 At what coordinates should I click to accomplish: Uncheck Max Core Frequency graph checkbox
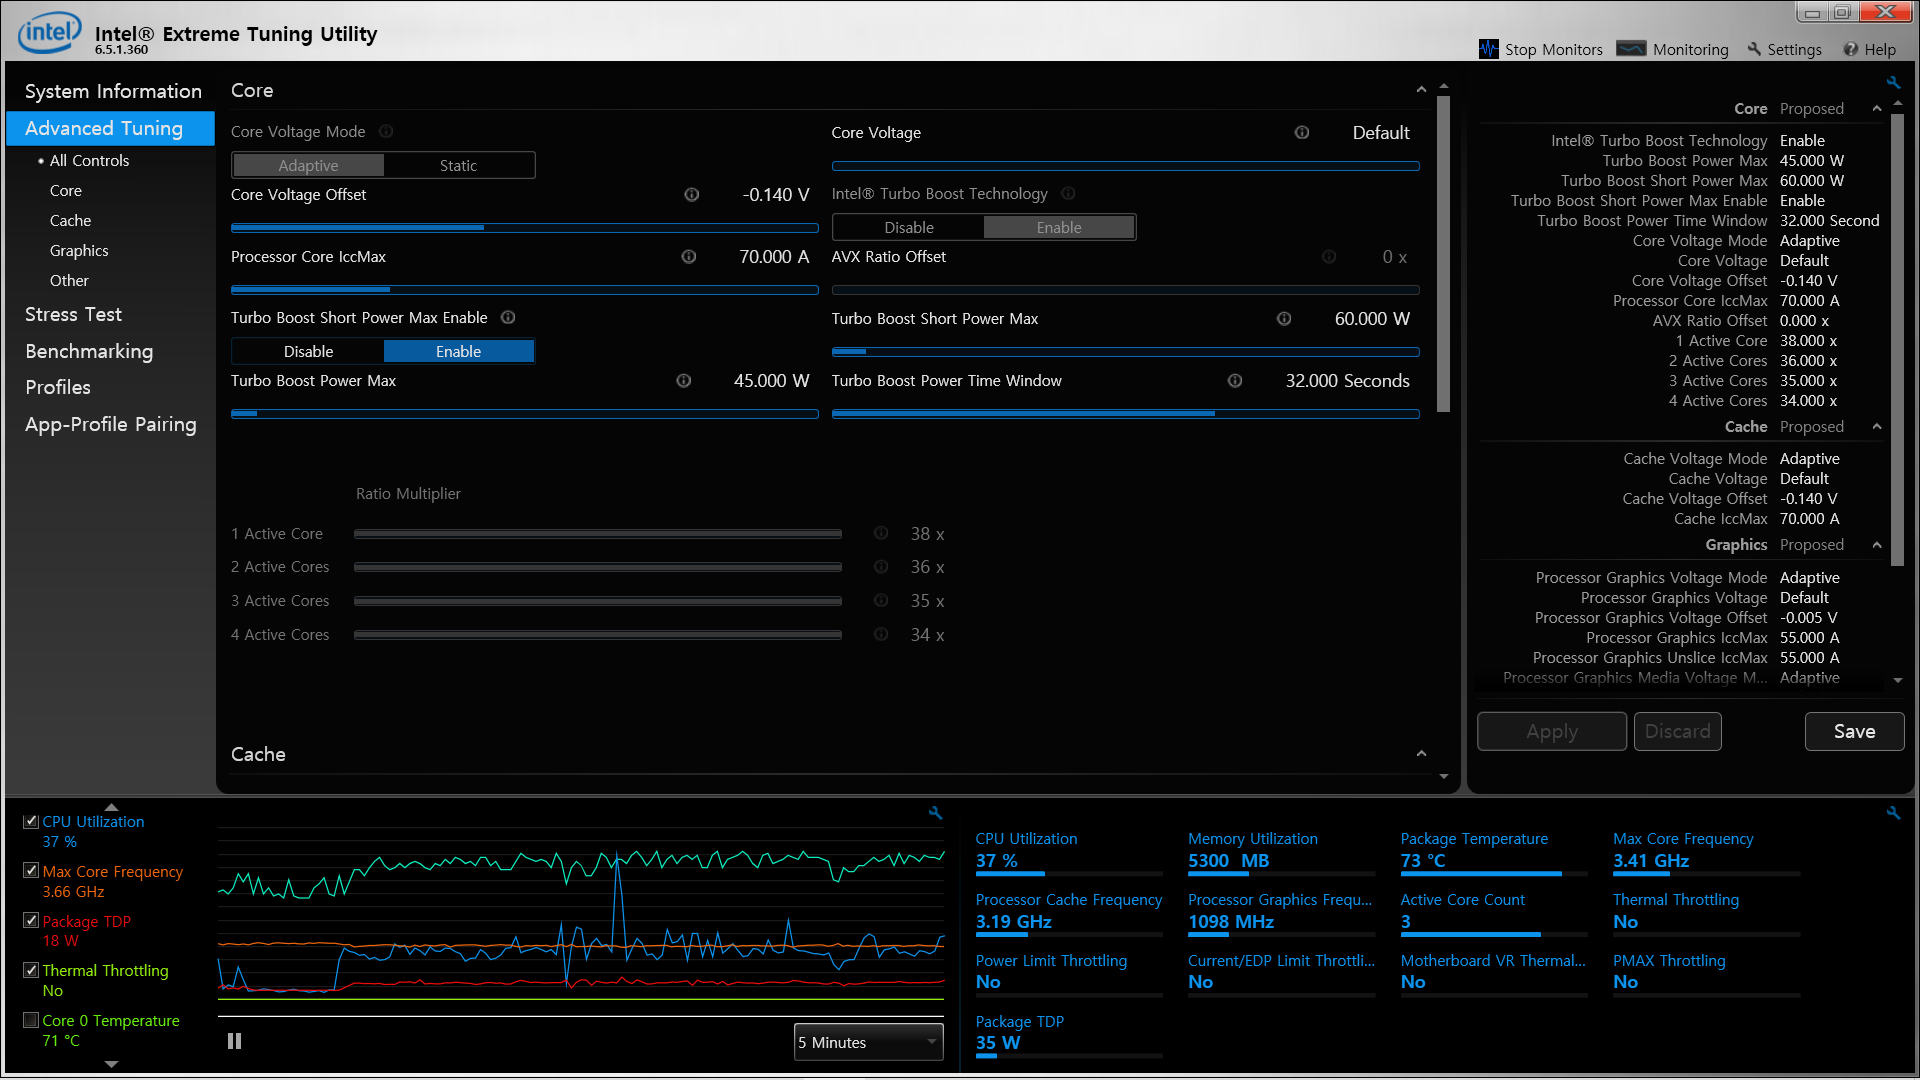pyautogui.click(x=31, y=871)
